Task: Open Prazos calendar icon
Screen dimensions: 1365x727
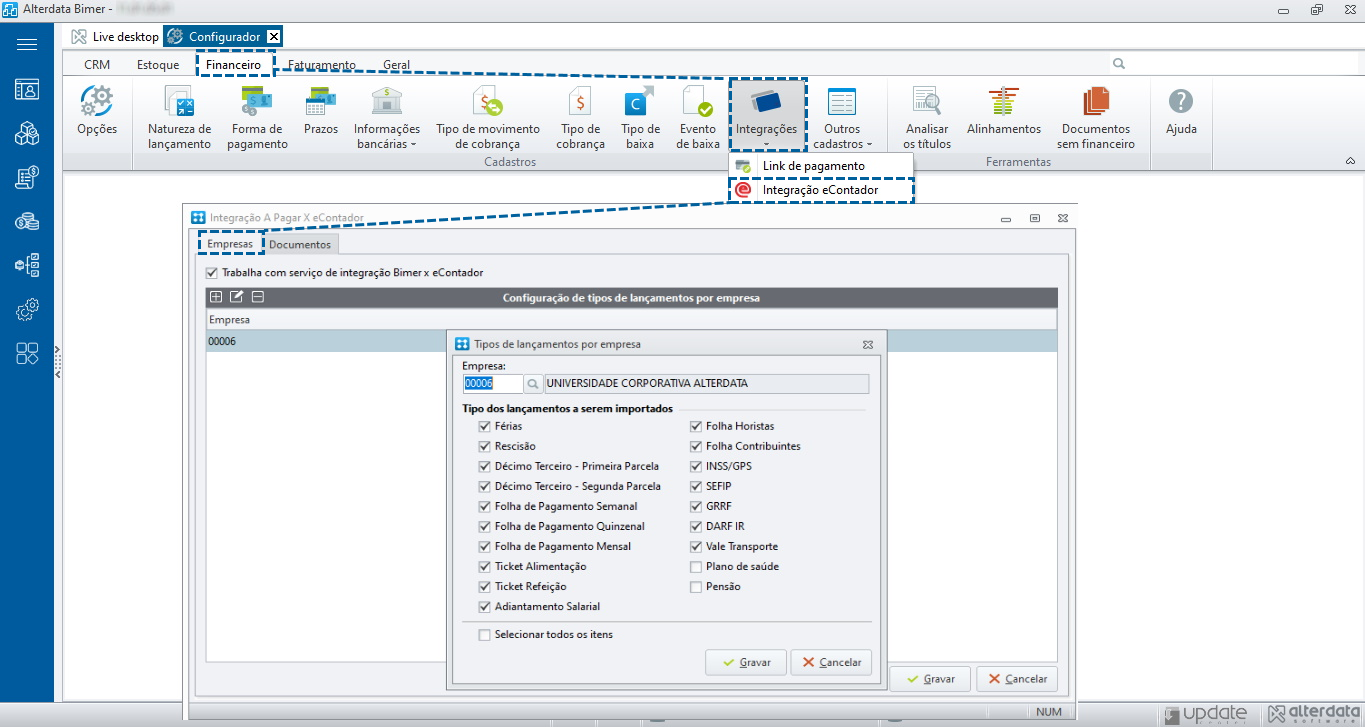Action: (321, 111)
